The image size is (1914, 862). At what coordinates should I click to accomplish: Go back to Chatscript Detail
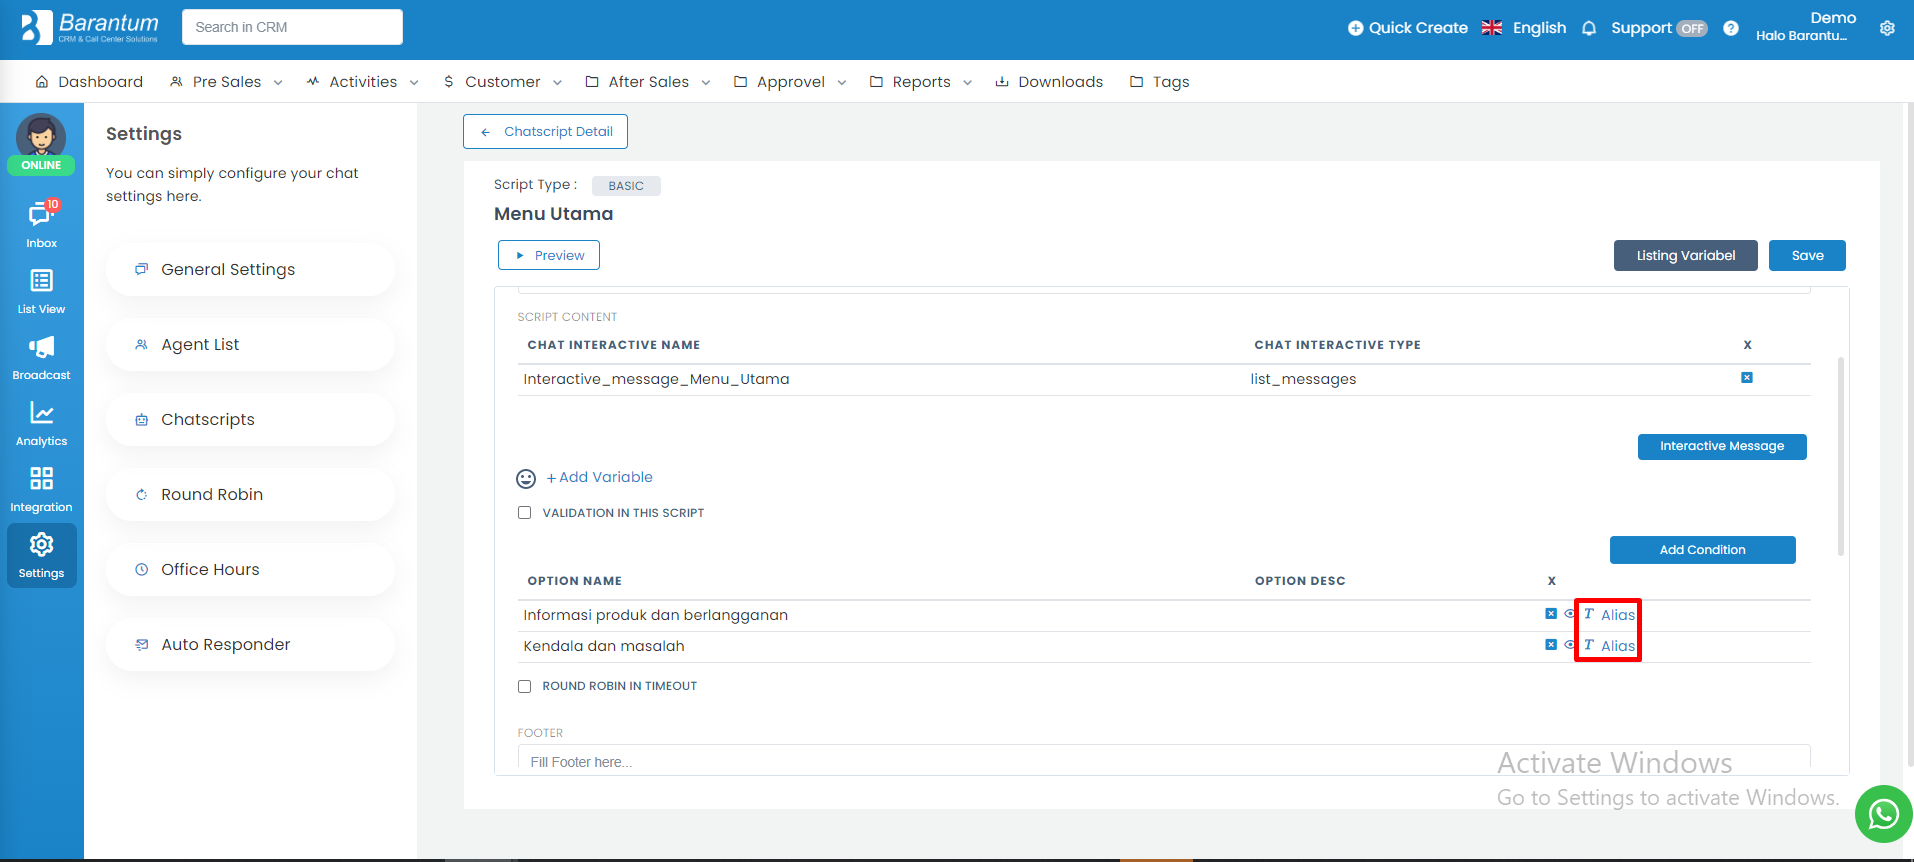point(545,132)
